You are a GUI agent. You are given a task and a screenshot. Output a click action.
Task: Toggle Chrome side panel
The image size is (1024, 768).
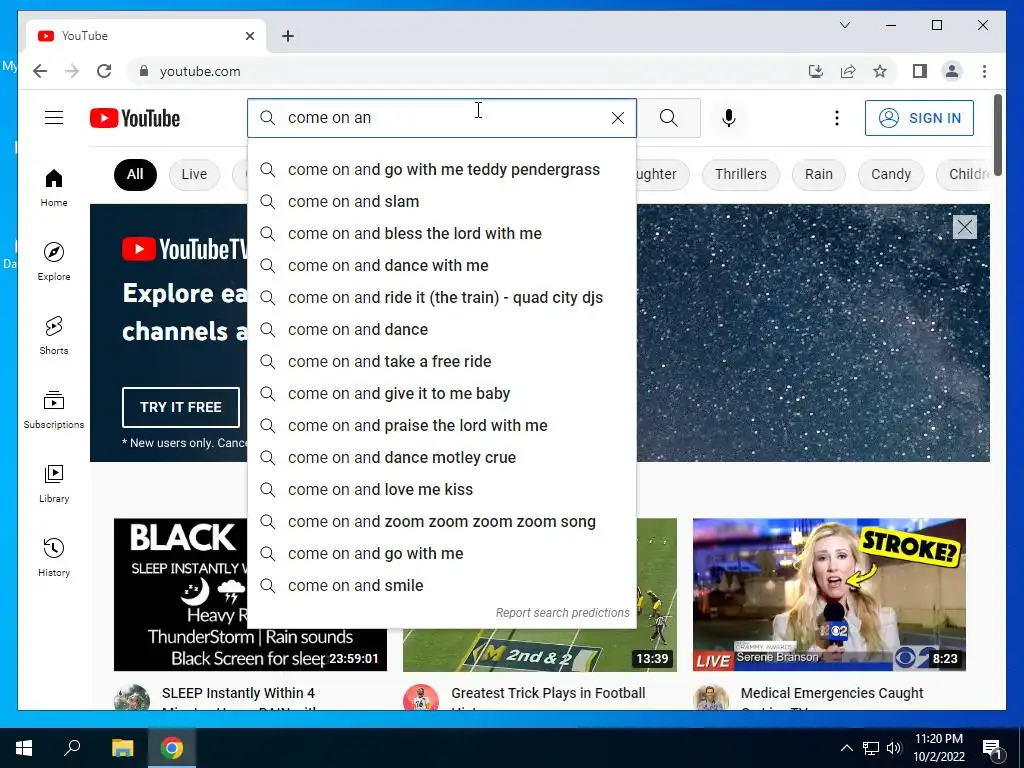click(920, 71)
